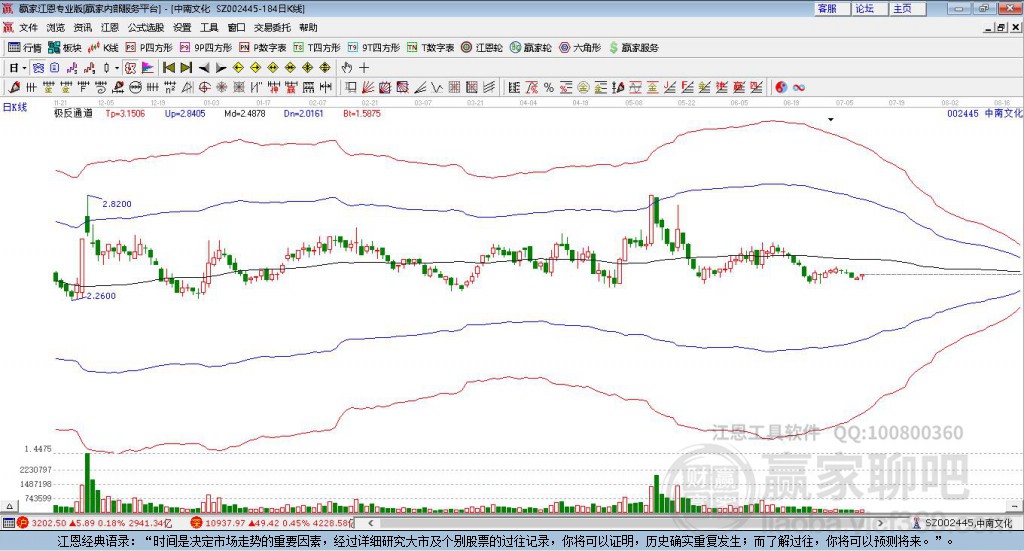Click the red-blue yin-yang icon

(x=781, y=87)
